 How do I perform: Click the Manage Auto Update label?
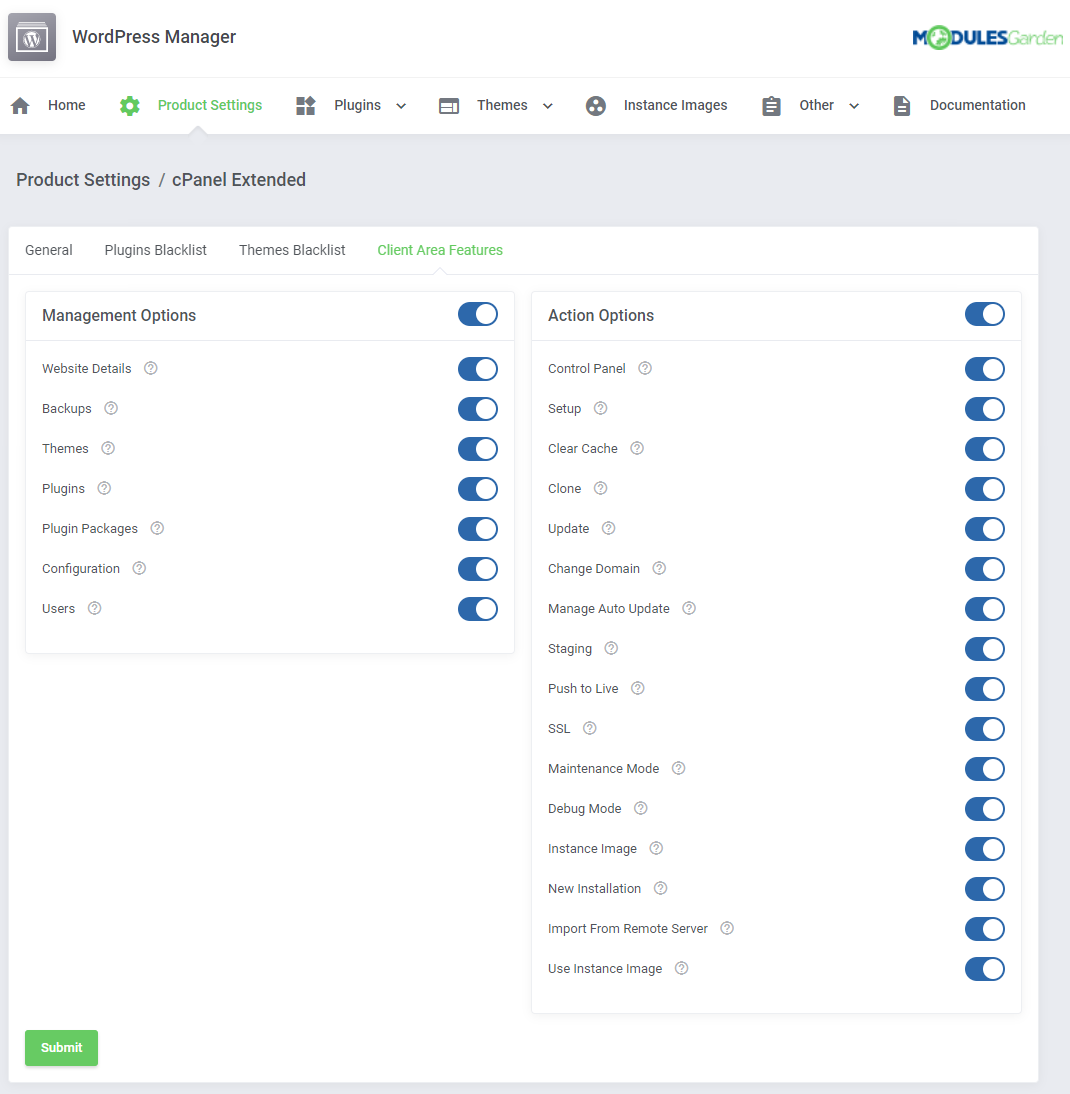609,608
